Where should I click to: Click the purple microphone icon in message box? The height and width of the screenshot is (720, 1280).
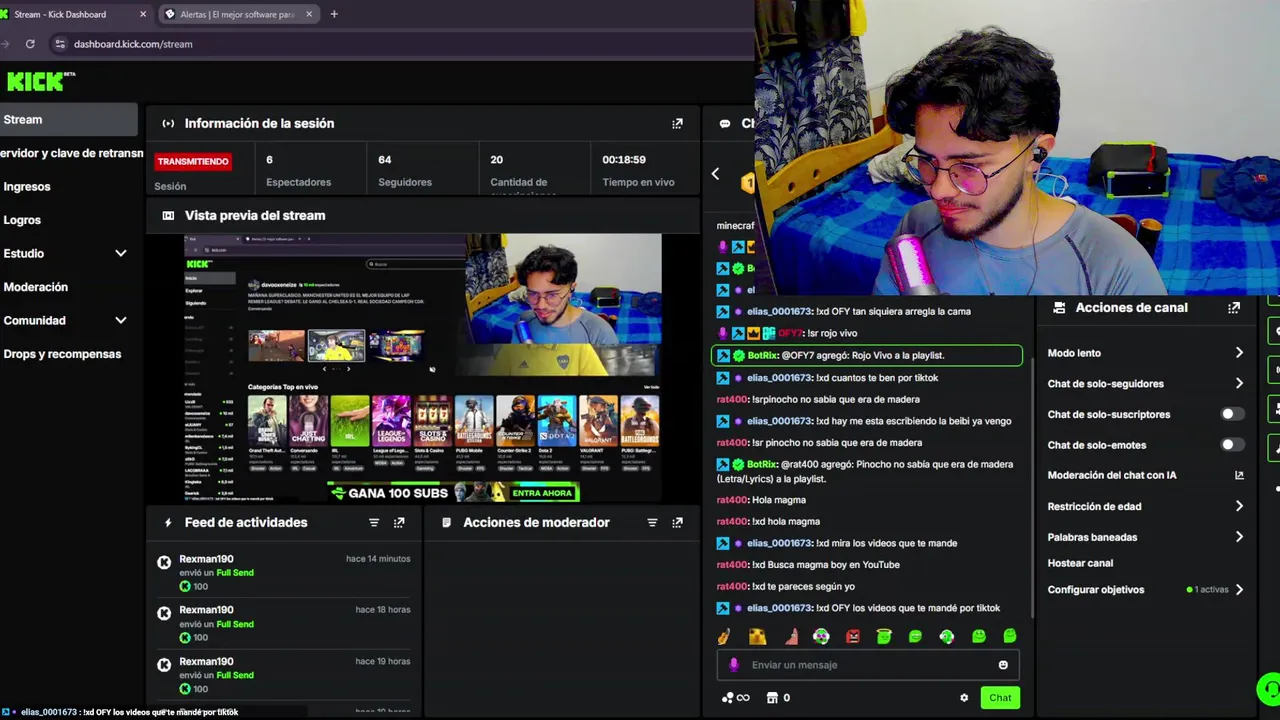734,665
